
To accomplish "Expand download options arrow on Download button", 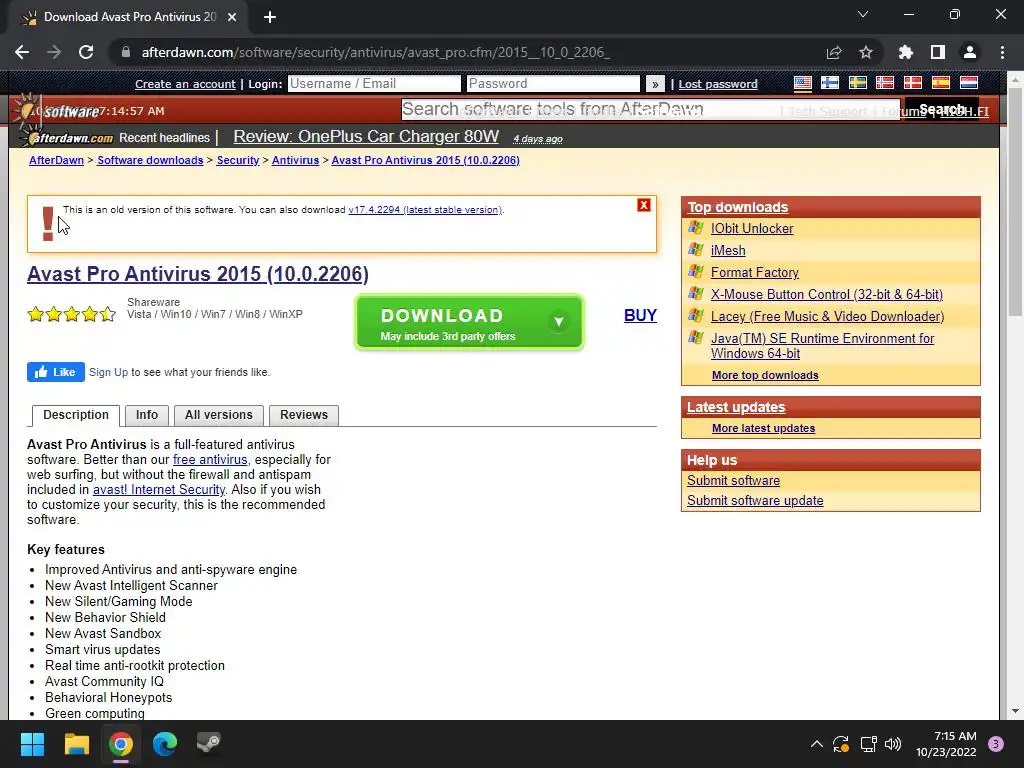I will click(558, 321).
